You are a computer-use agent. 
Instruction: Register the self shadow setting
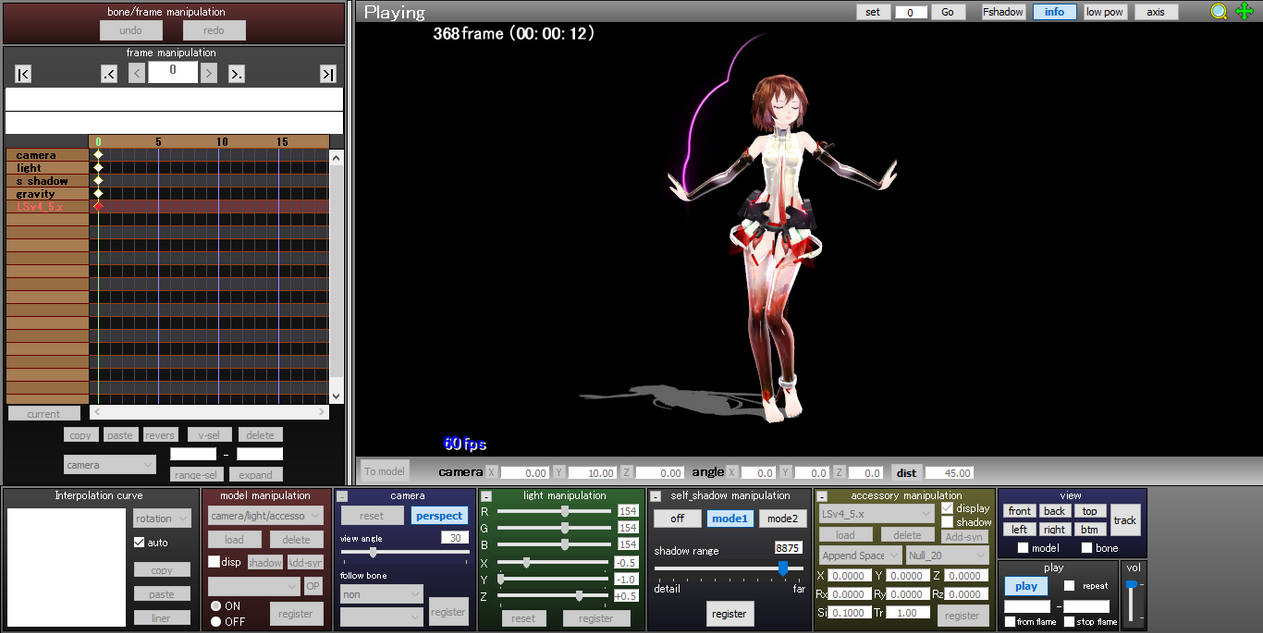(x=729, y=614)
